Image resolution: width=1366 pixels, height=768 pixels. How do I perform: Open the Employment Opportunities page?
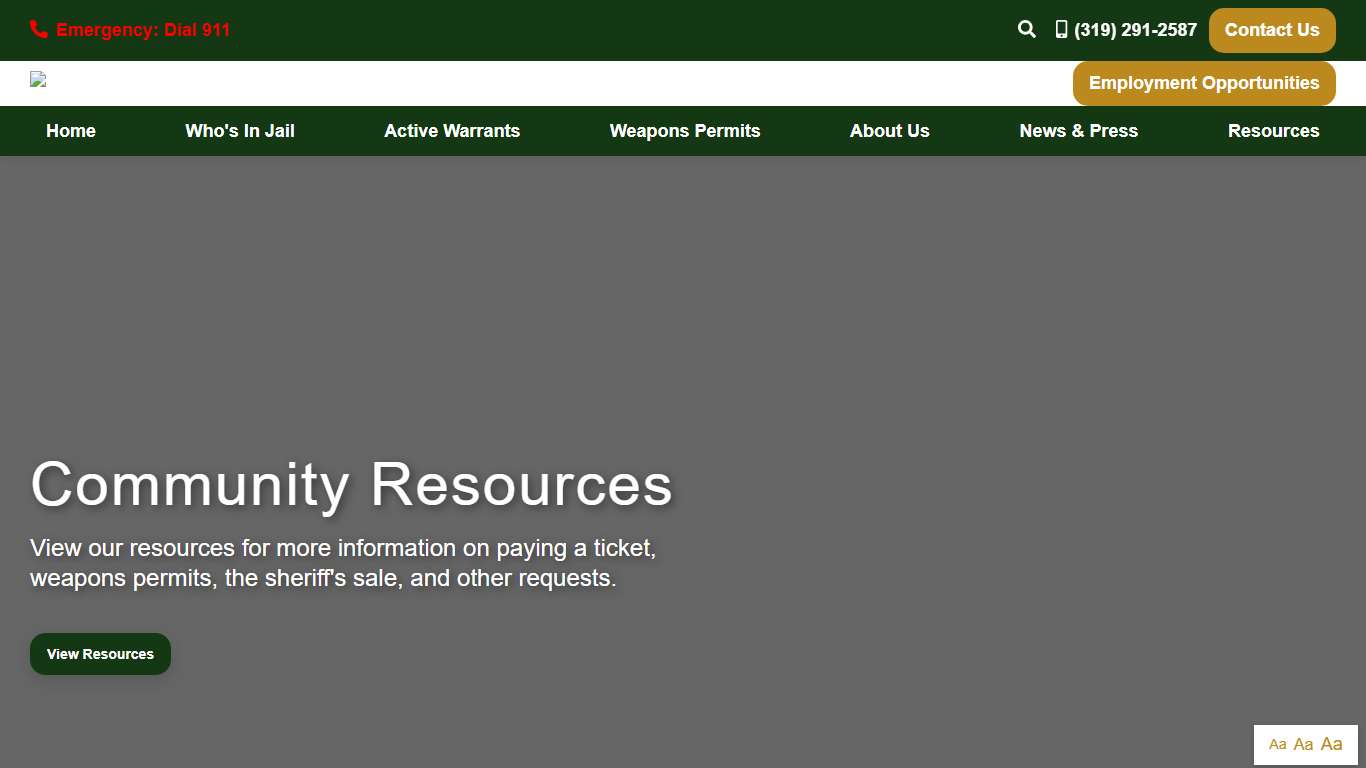pyautogui.click(x=1203, y=83)
